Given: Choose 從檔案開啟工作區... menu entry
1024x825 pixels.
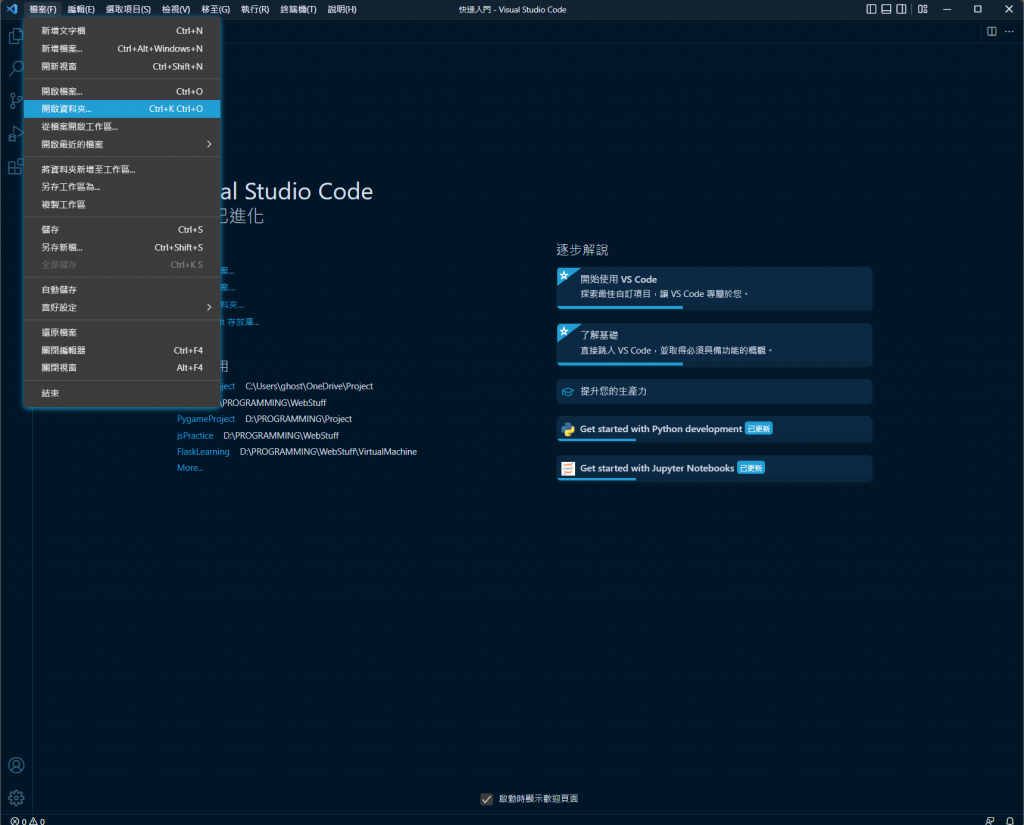Looking at the screenshot, I should tap(122, 127).
